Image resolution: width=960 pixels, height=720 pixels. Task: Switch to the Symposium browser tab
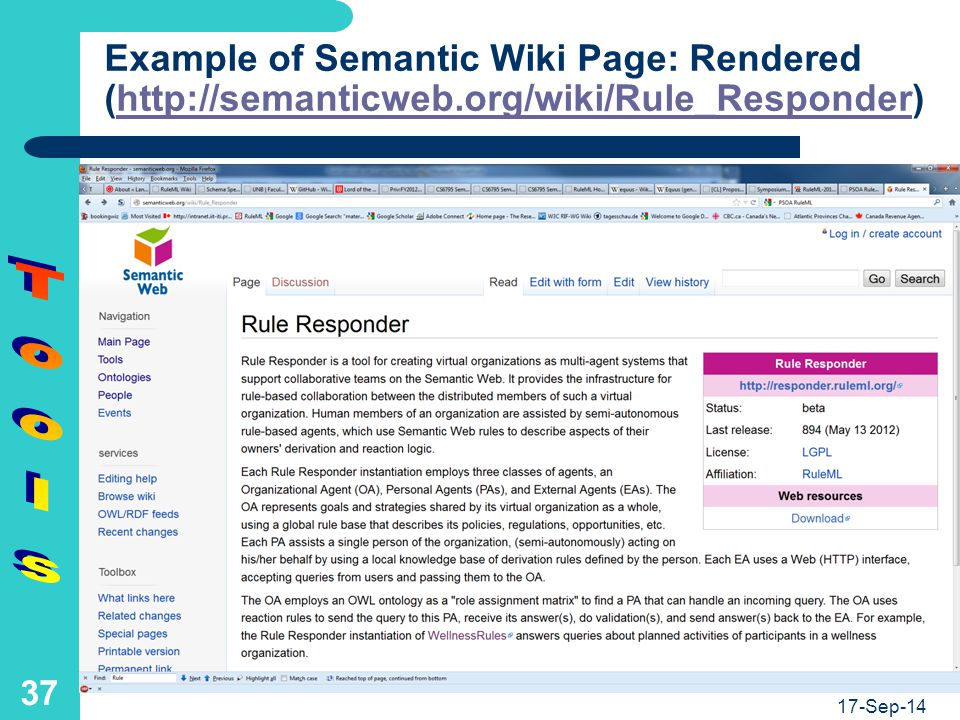(770, 189)
